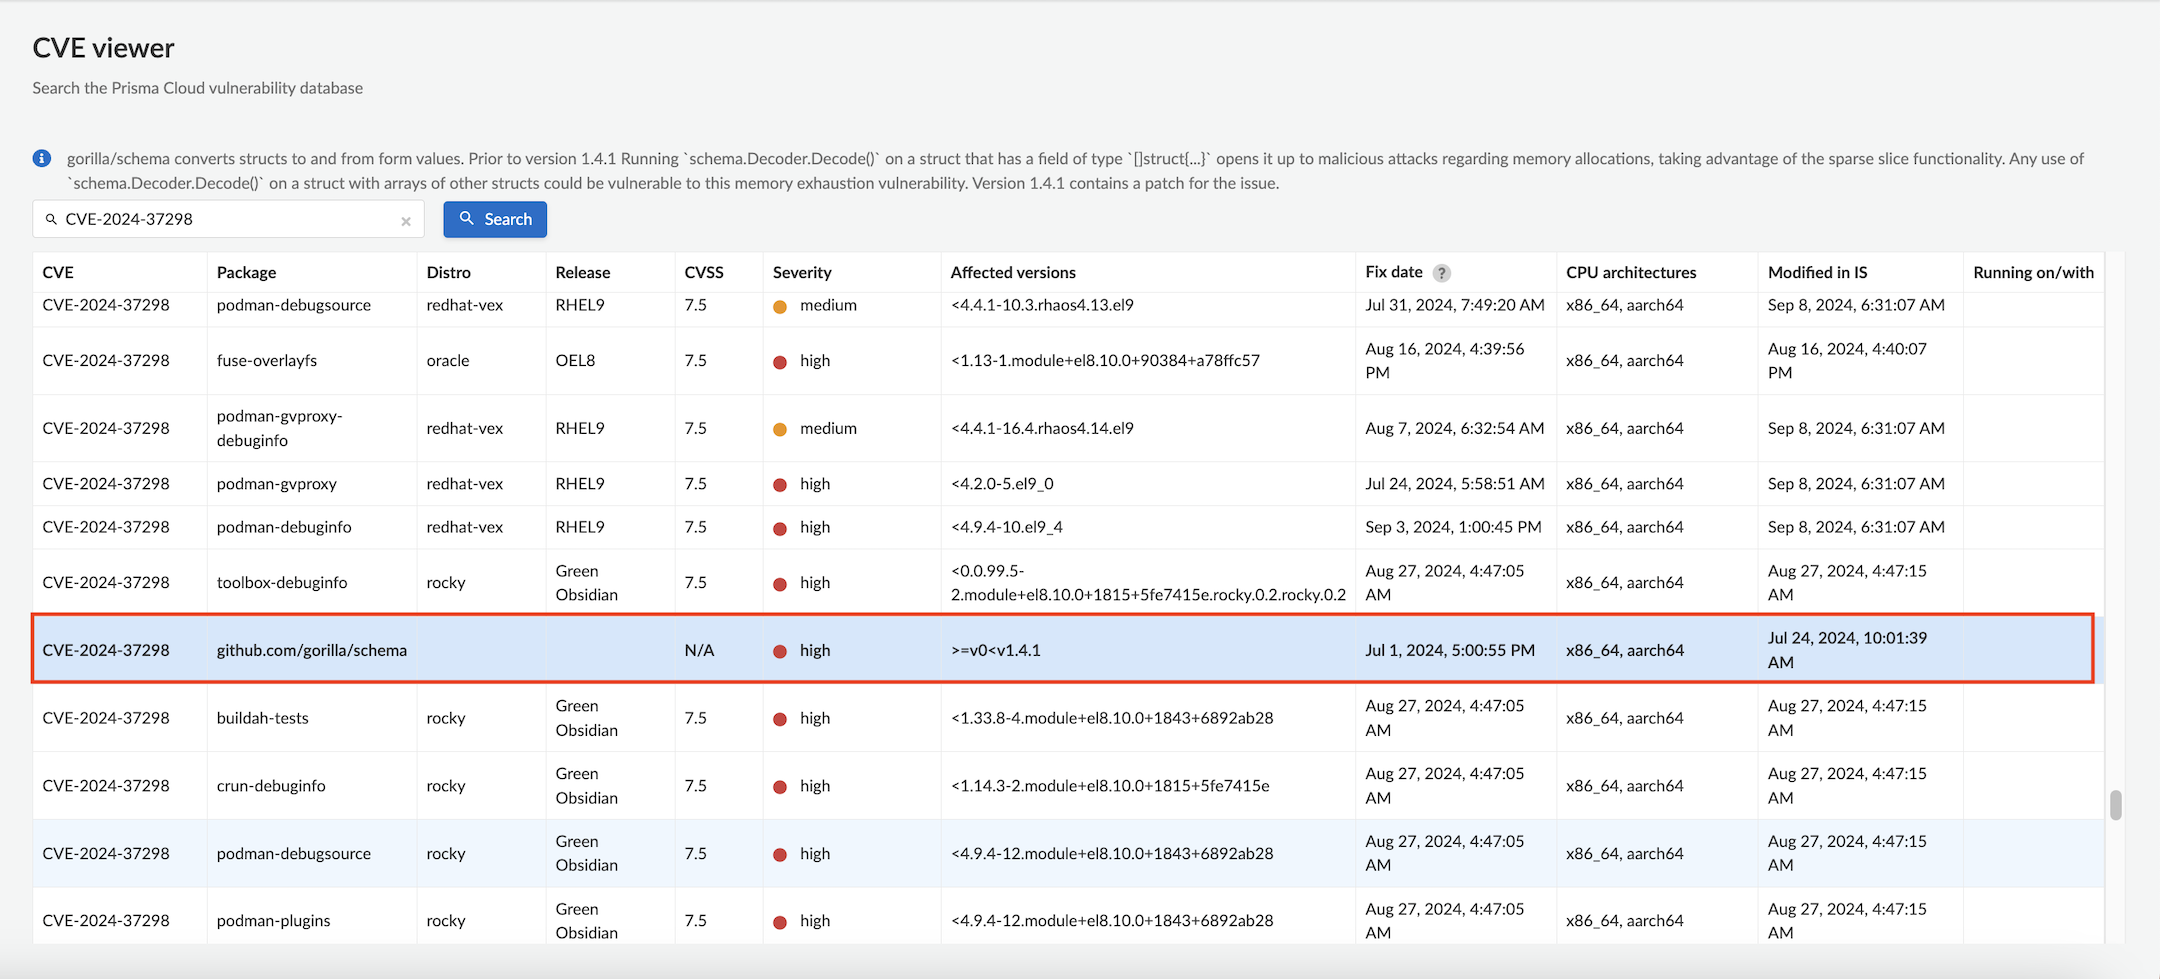Click the crun-debuginfo package row
The image size is (2160, 979).
[x=270, y=786]
